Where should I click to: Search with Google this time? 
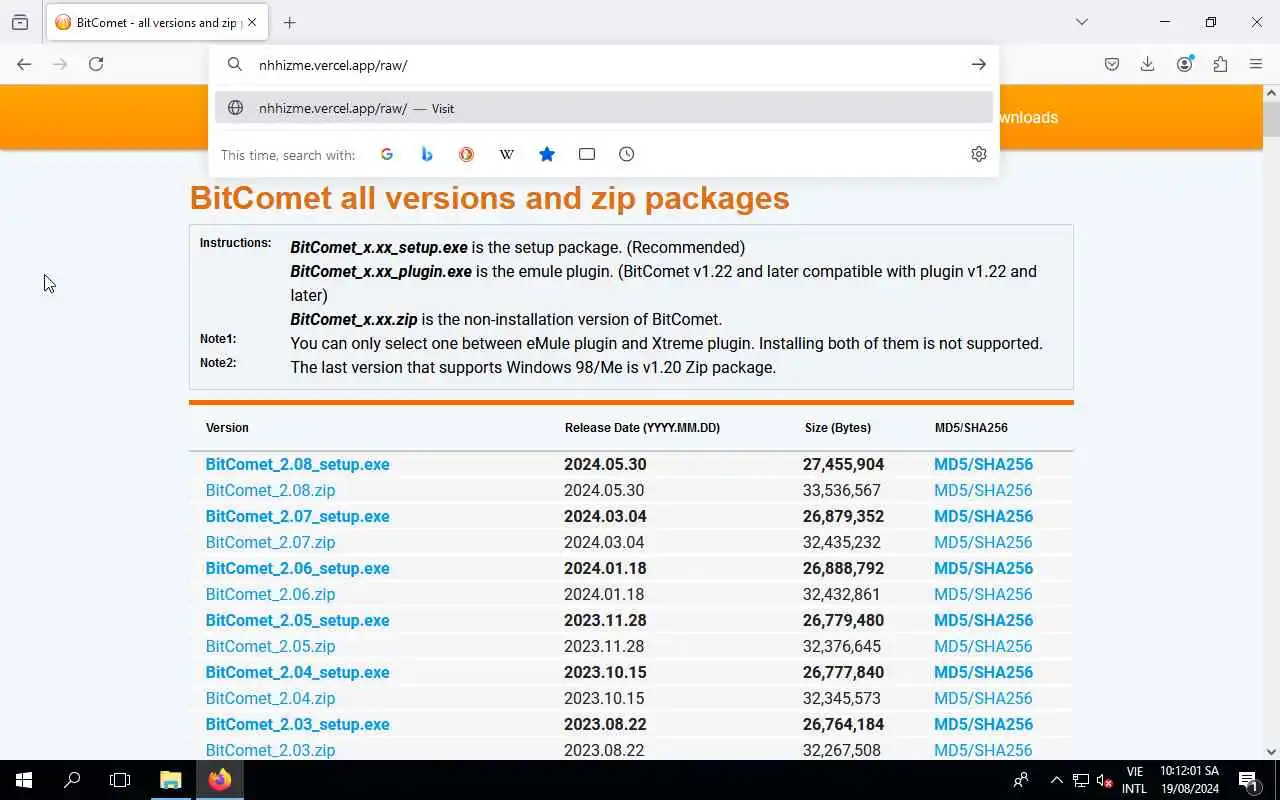tap(387, 154)
